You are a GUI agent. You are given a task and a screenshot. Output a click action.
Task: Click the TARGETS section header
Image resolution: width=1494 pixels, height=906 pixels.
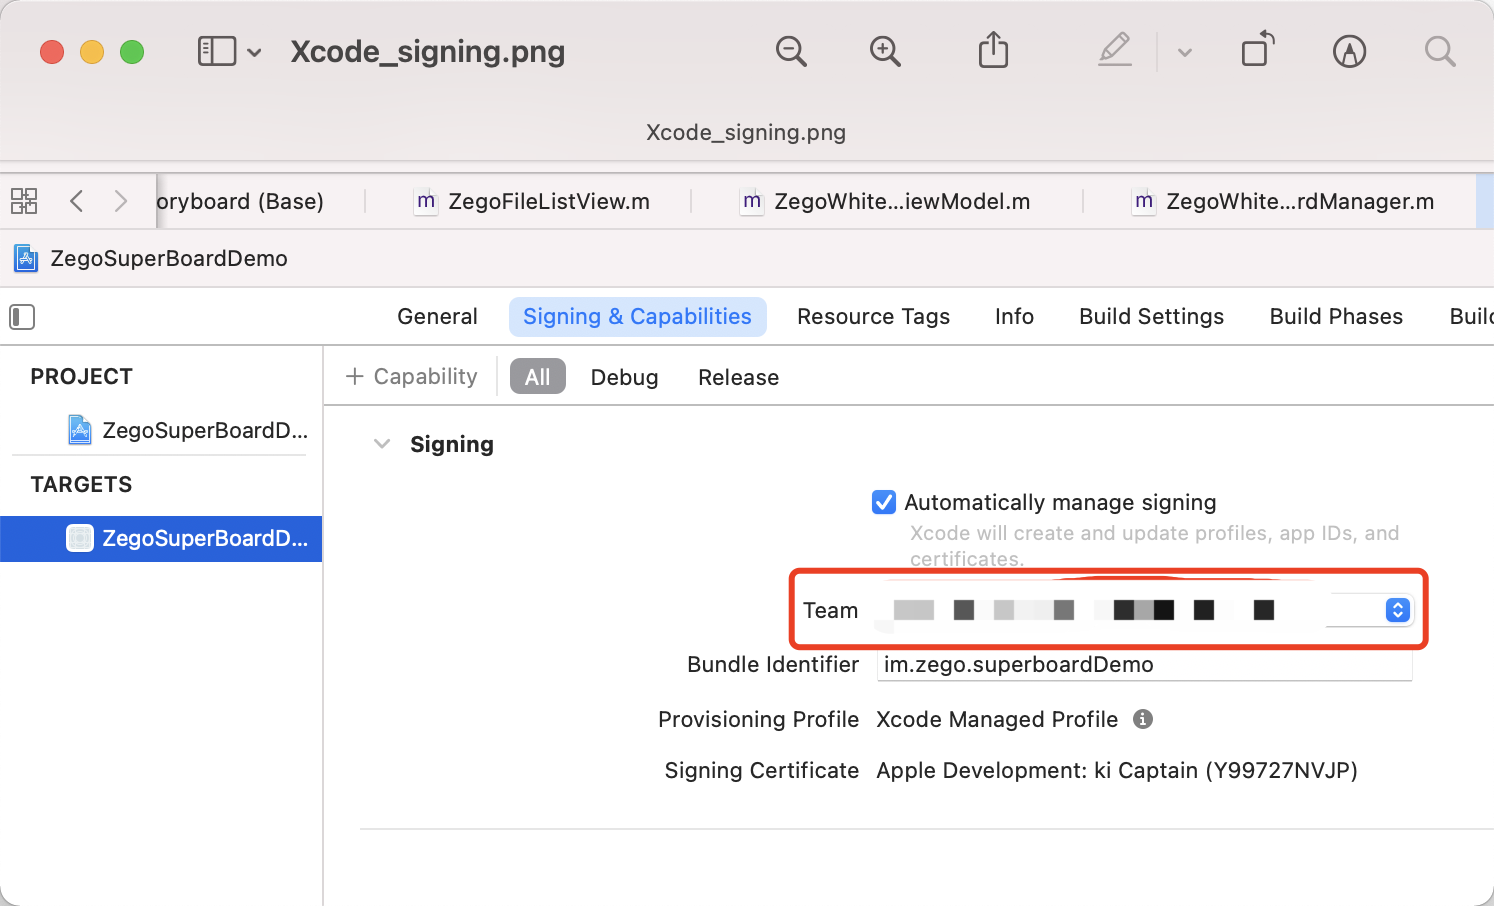click(x=81, y=484)
